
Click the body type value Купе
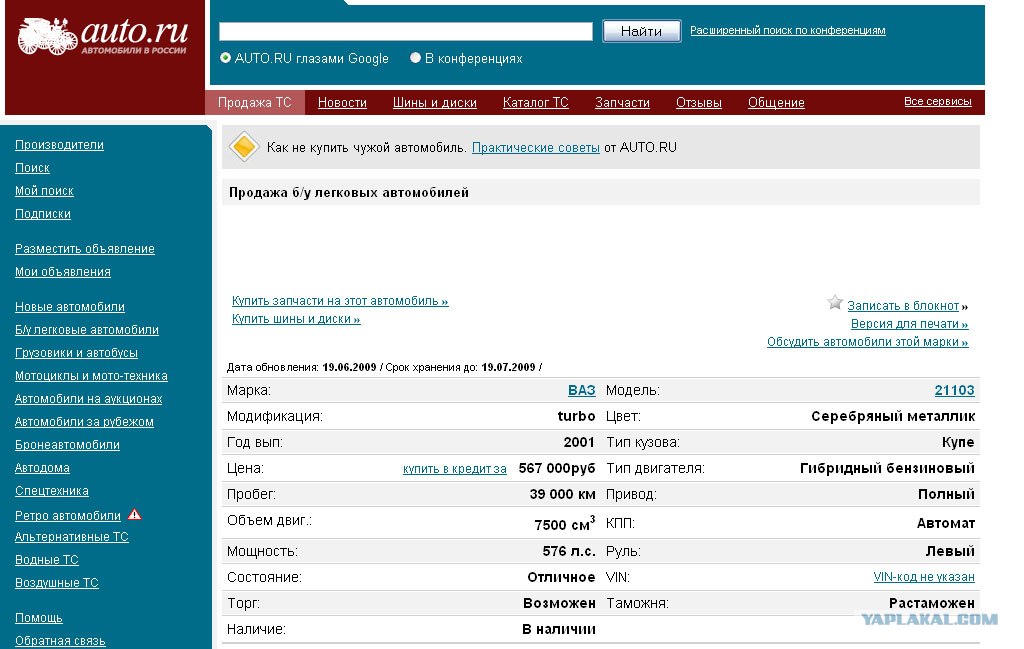pyautogui.click(x=958, y=443)
